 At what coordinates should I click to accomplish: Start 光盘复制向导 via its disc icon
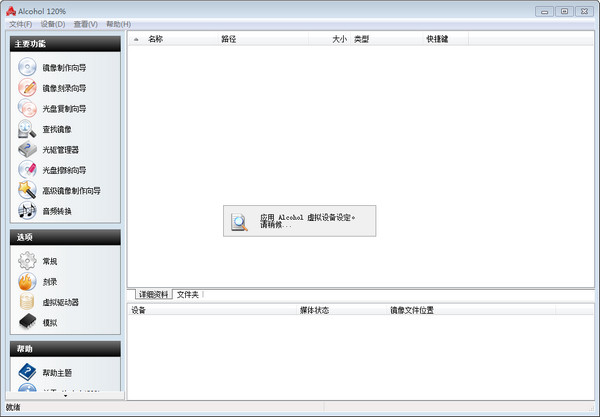click(x=27, y=108)
